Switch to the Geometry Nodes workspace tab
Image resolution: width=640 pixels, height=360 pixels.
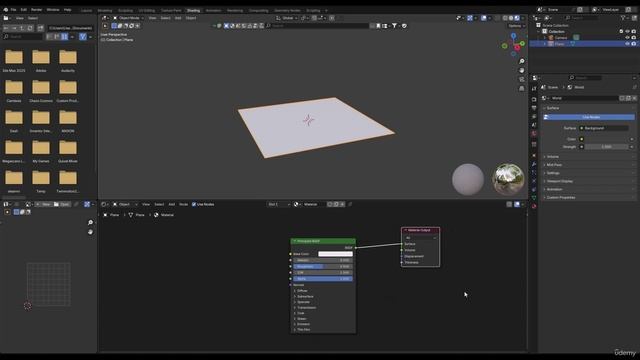point(287,10)
